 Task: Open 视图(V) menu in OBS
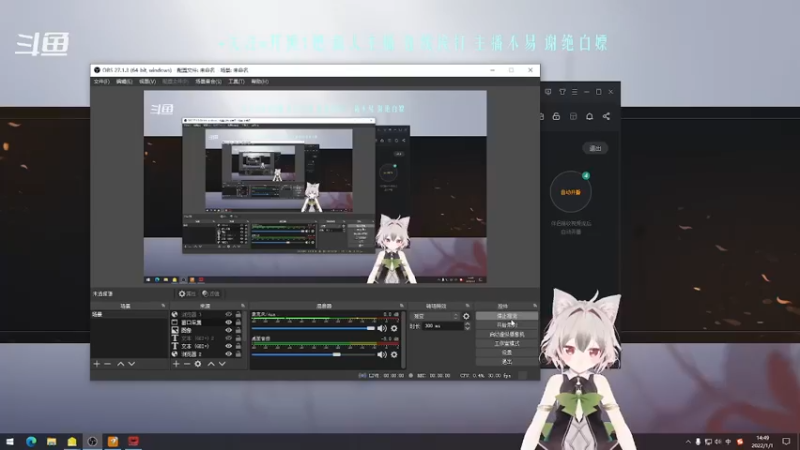click(x=147, y=82)
